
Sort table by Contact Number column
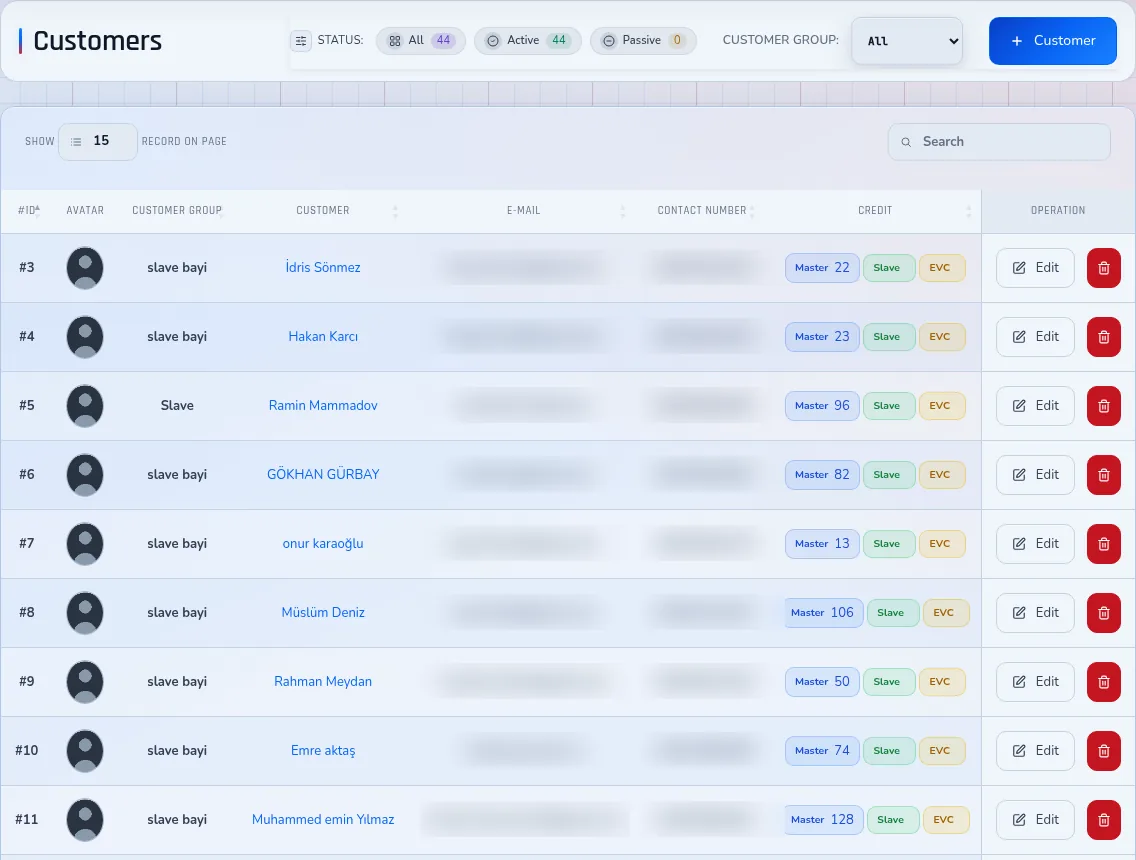point(701,210)
